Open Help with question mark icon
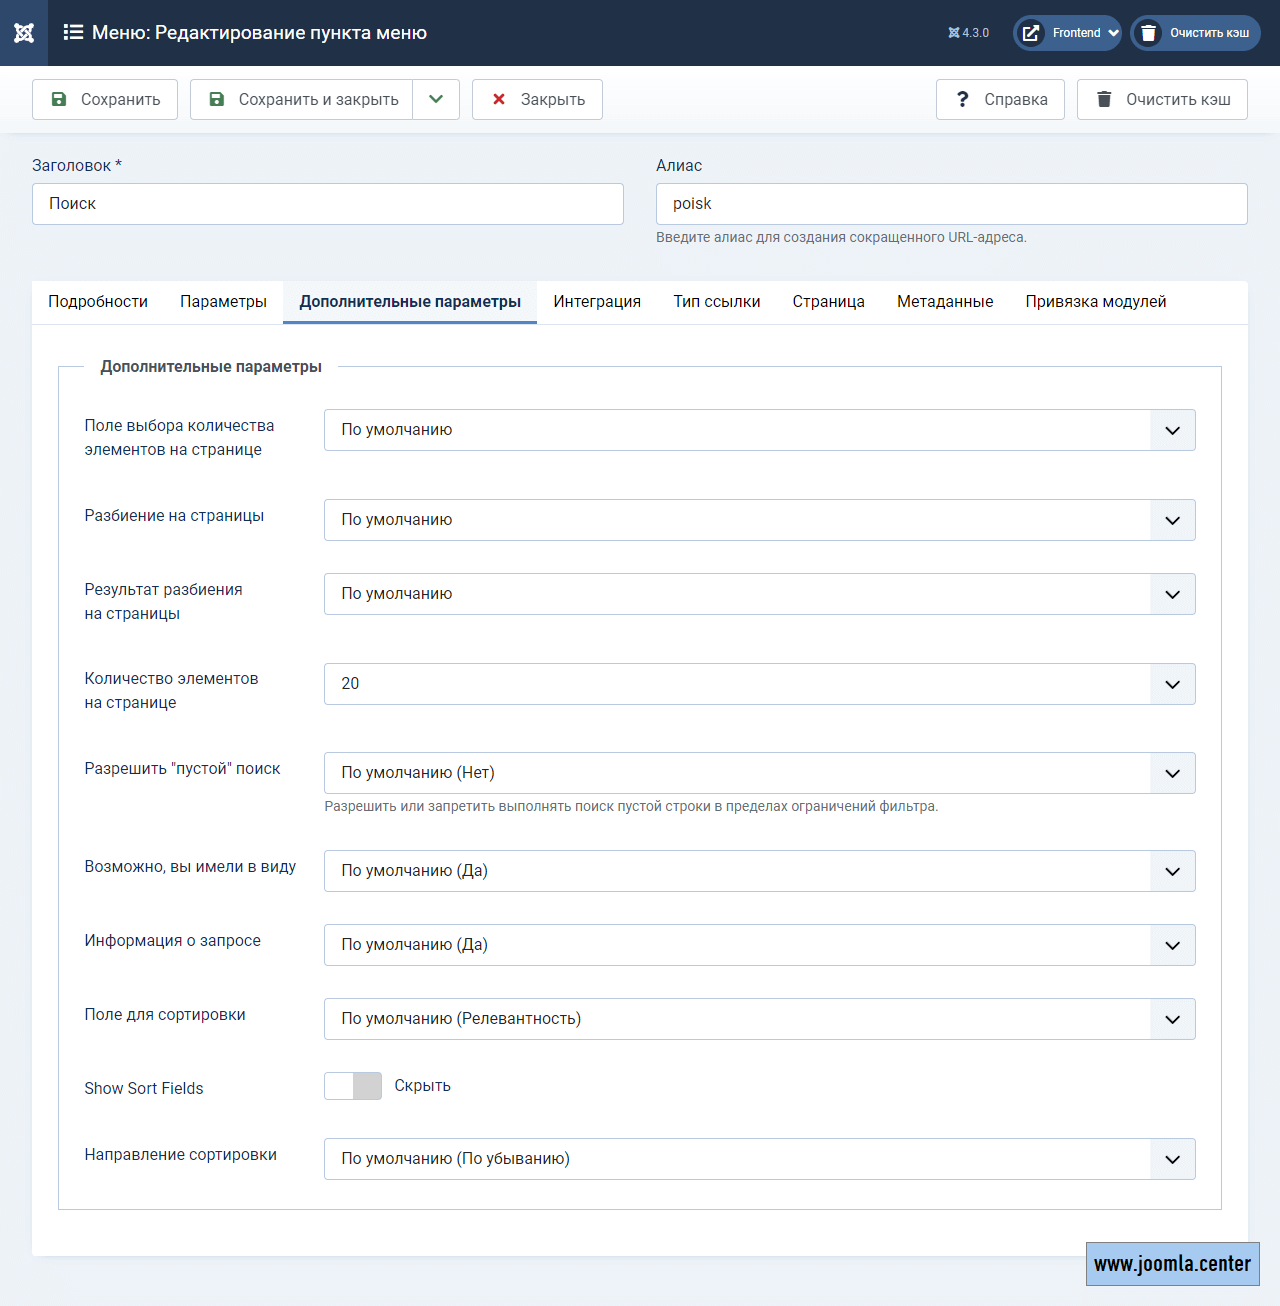Image resolution: width=1280 pixels, height=1306 pixels. click(1000, 100)
